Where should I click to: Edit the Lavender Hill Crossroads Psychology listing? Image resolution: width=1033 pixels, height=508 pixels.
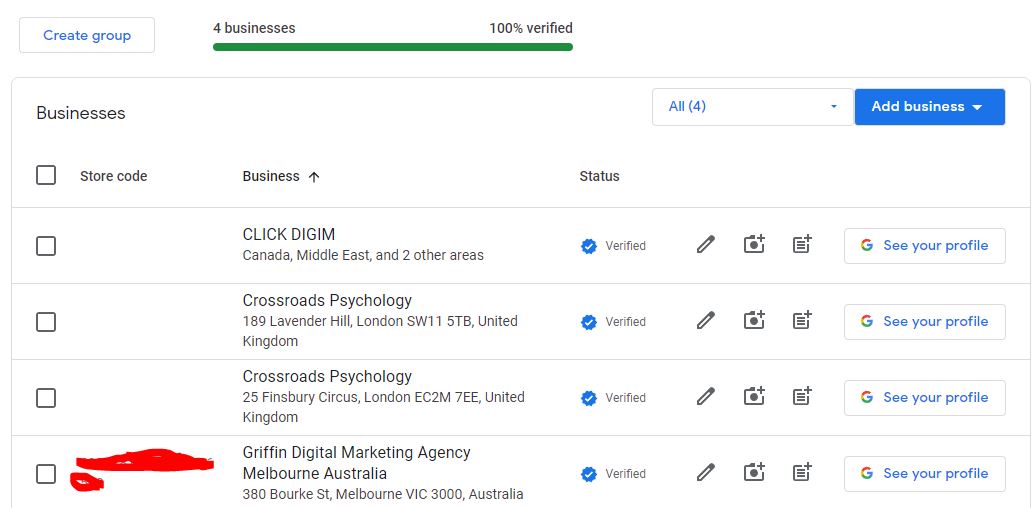click(706, 321)
